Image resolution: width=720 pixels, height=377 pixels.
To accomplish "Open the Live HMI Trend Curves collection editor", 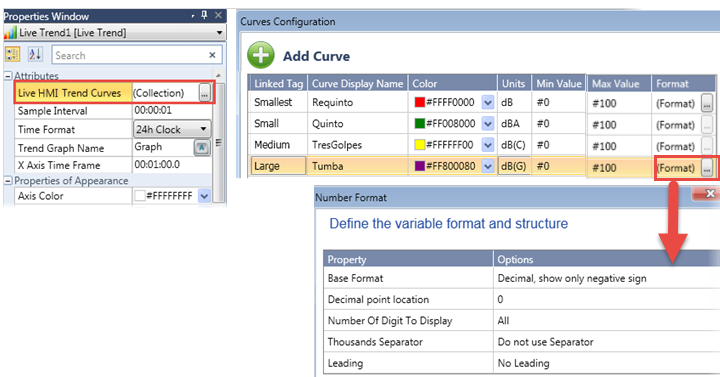I will click(204, 93).
